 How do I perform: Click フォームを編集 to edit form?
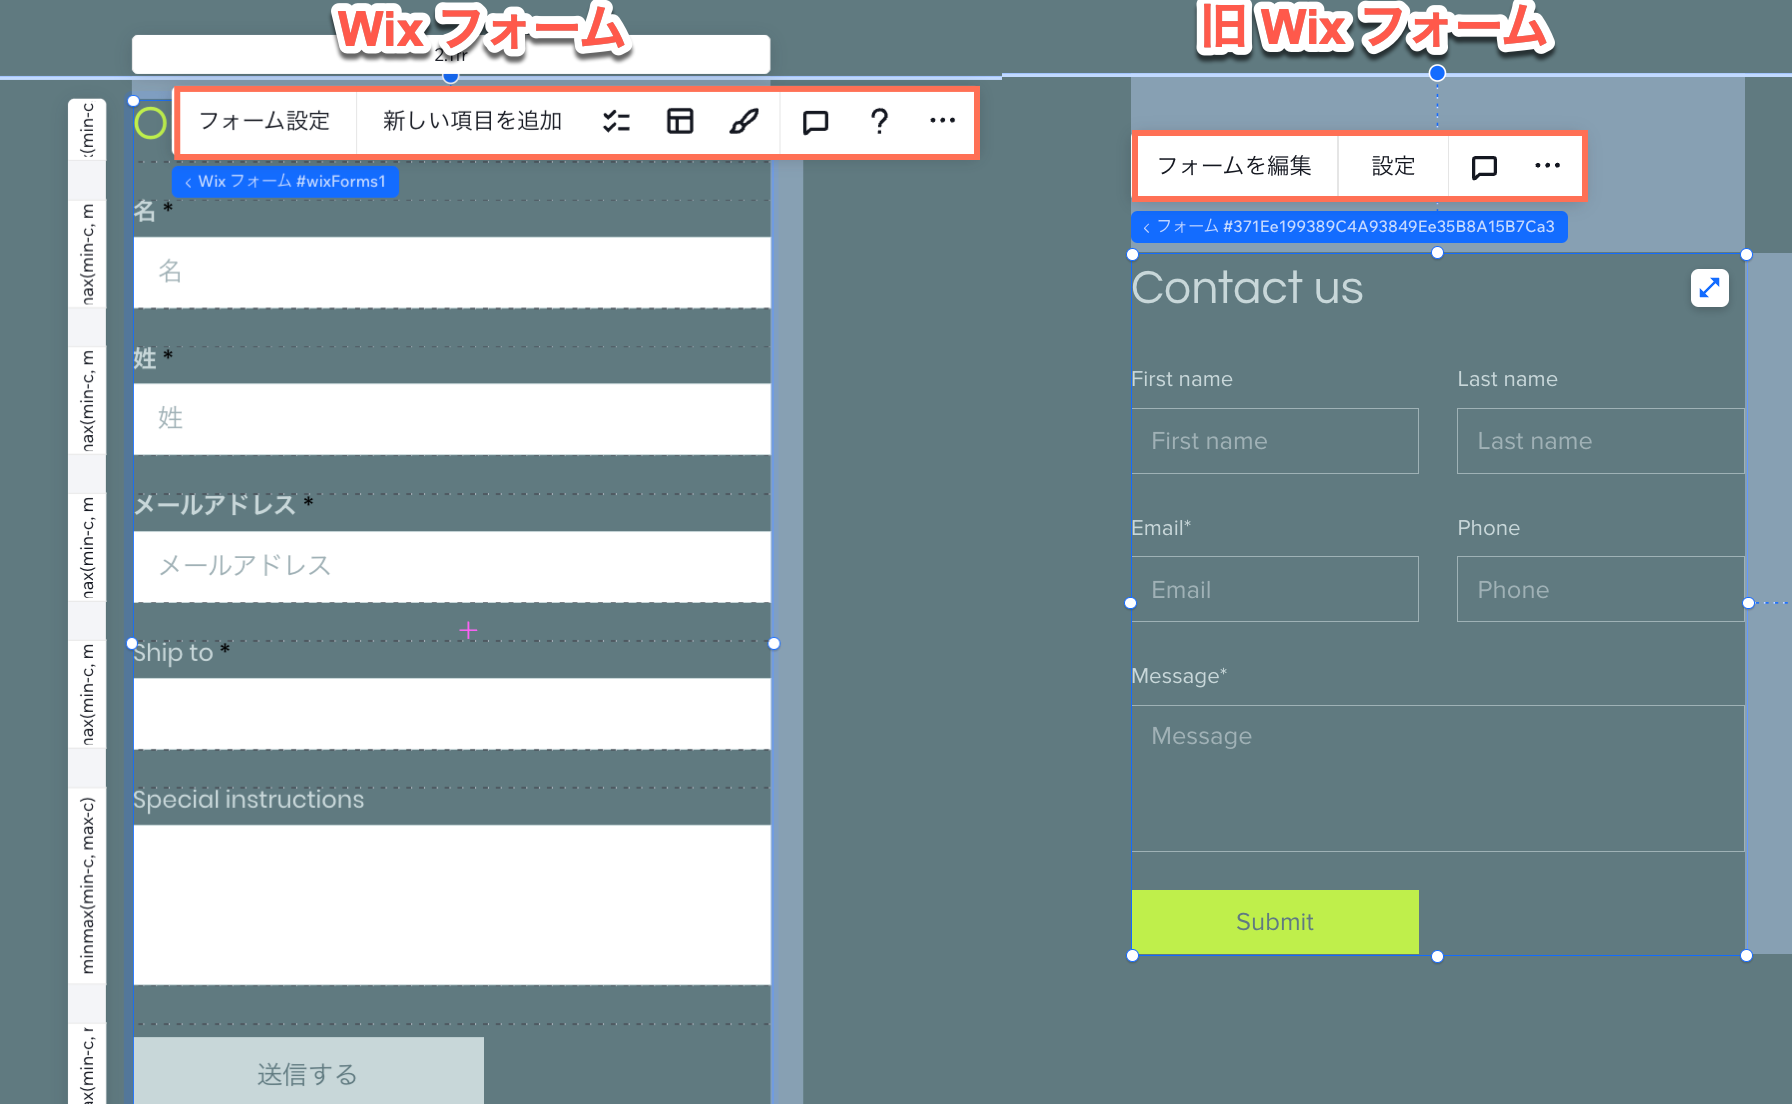(x=1234, y=166)
